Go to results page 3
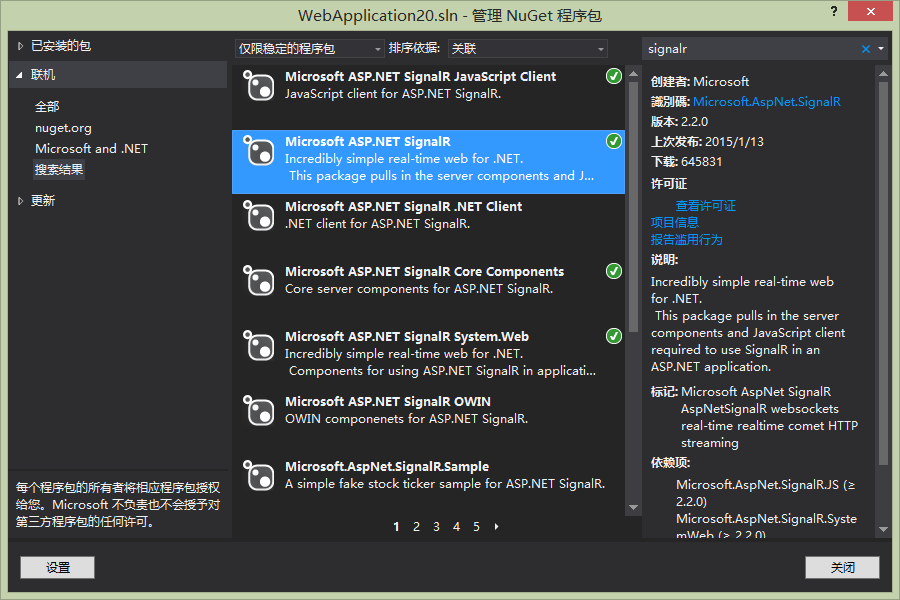 coord(436,527)
